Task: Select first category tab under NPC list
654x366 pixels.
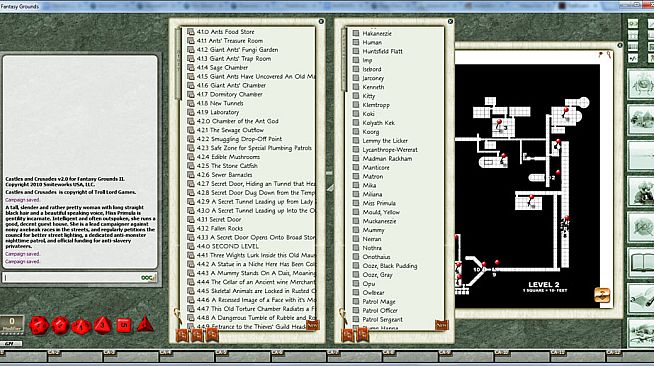Action: click(348, 335)
